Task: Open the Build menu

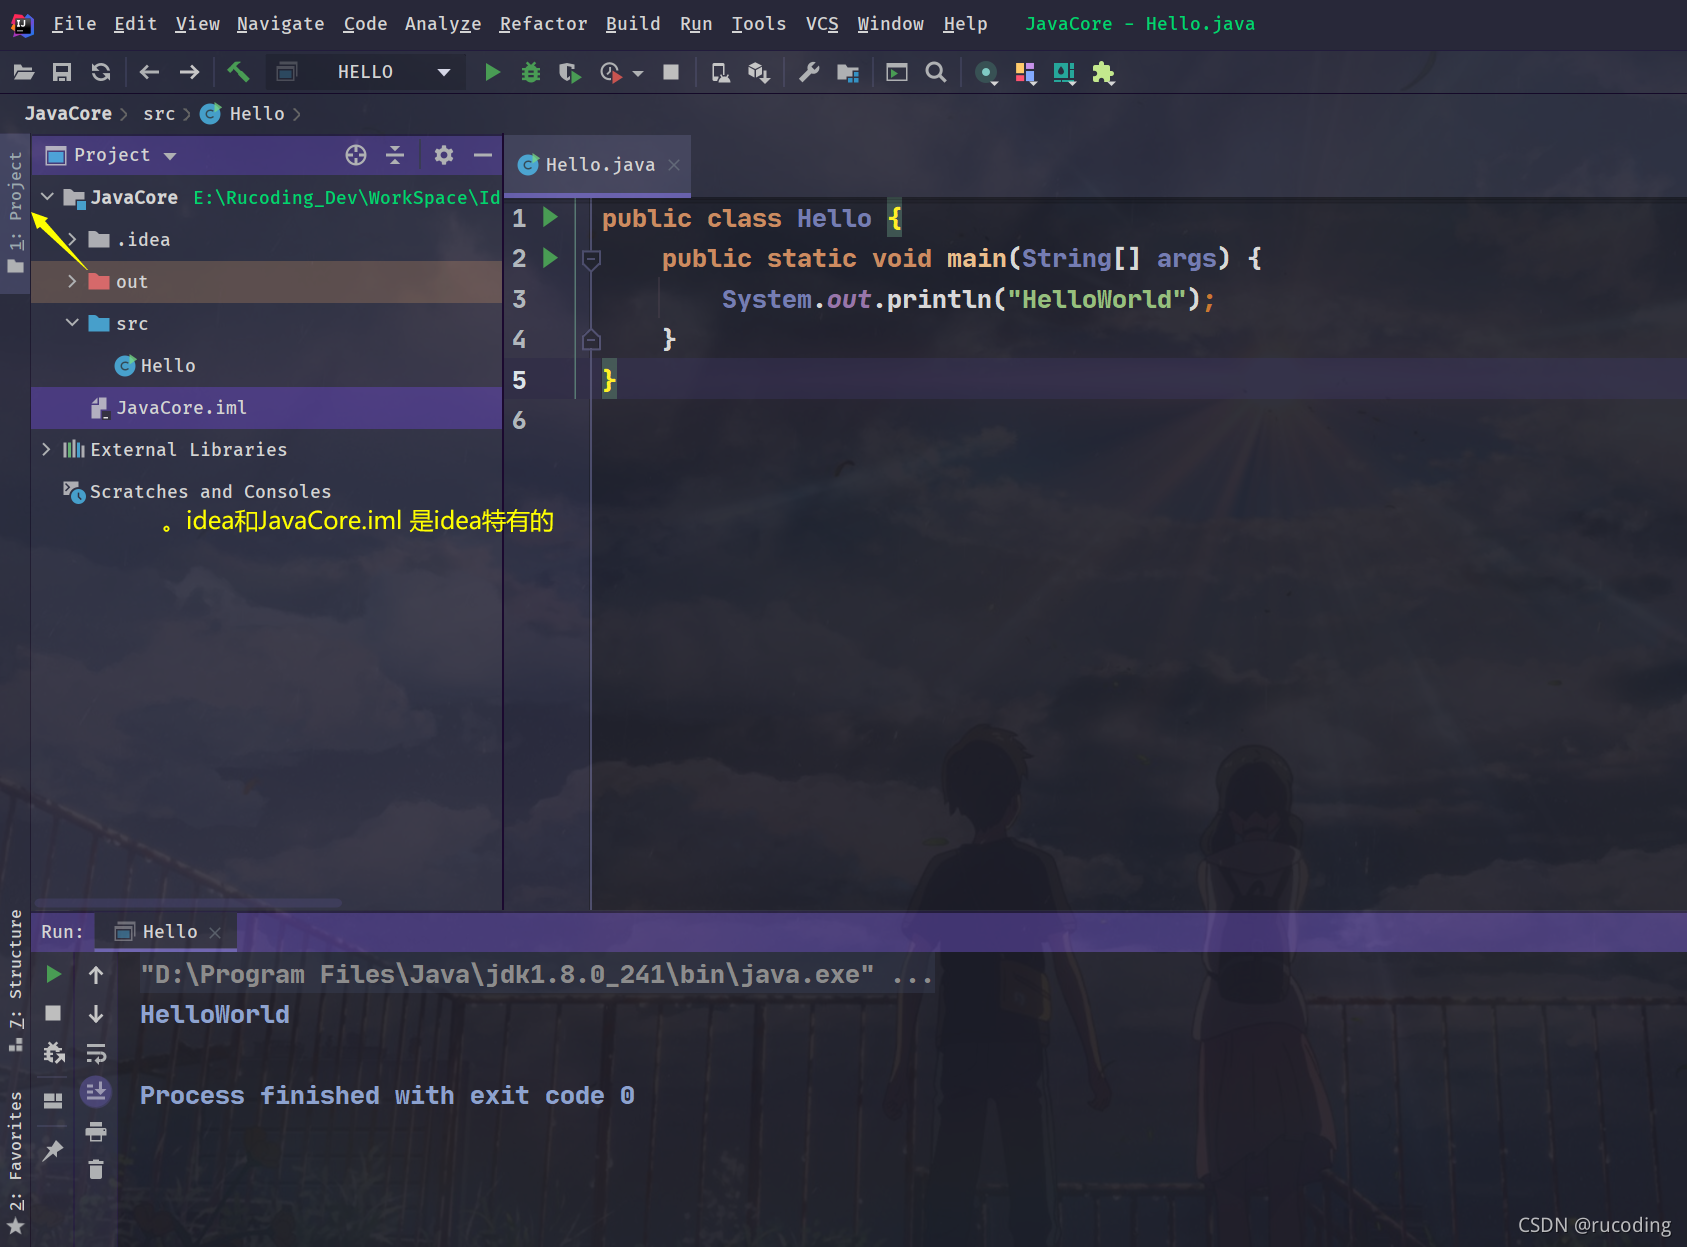Action: coord(633,23)
